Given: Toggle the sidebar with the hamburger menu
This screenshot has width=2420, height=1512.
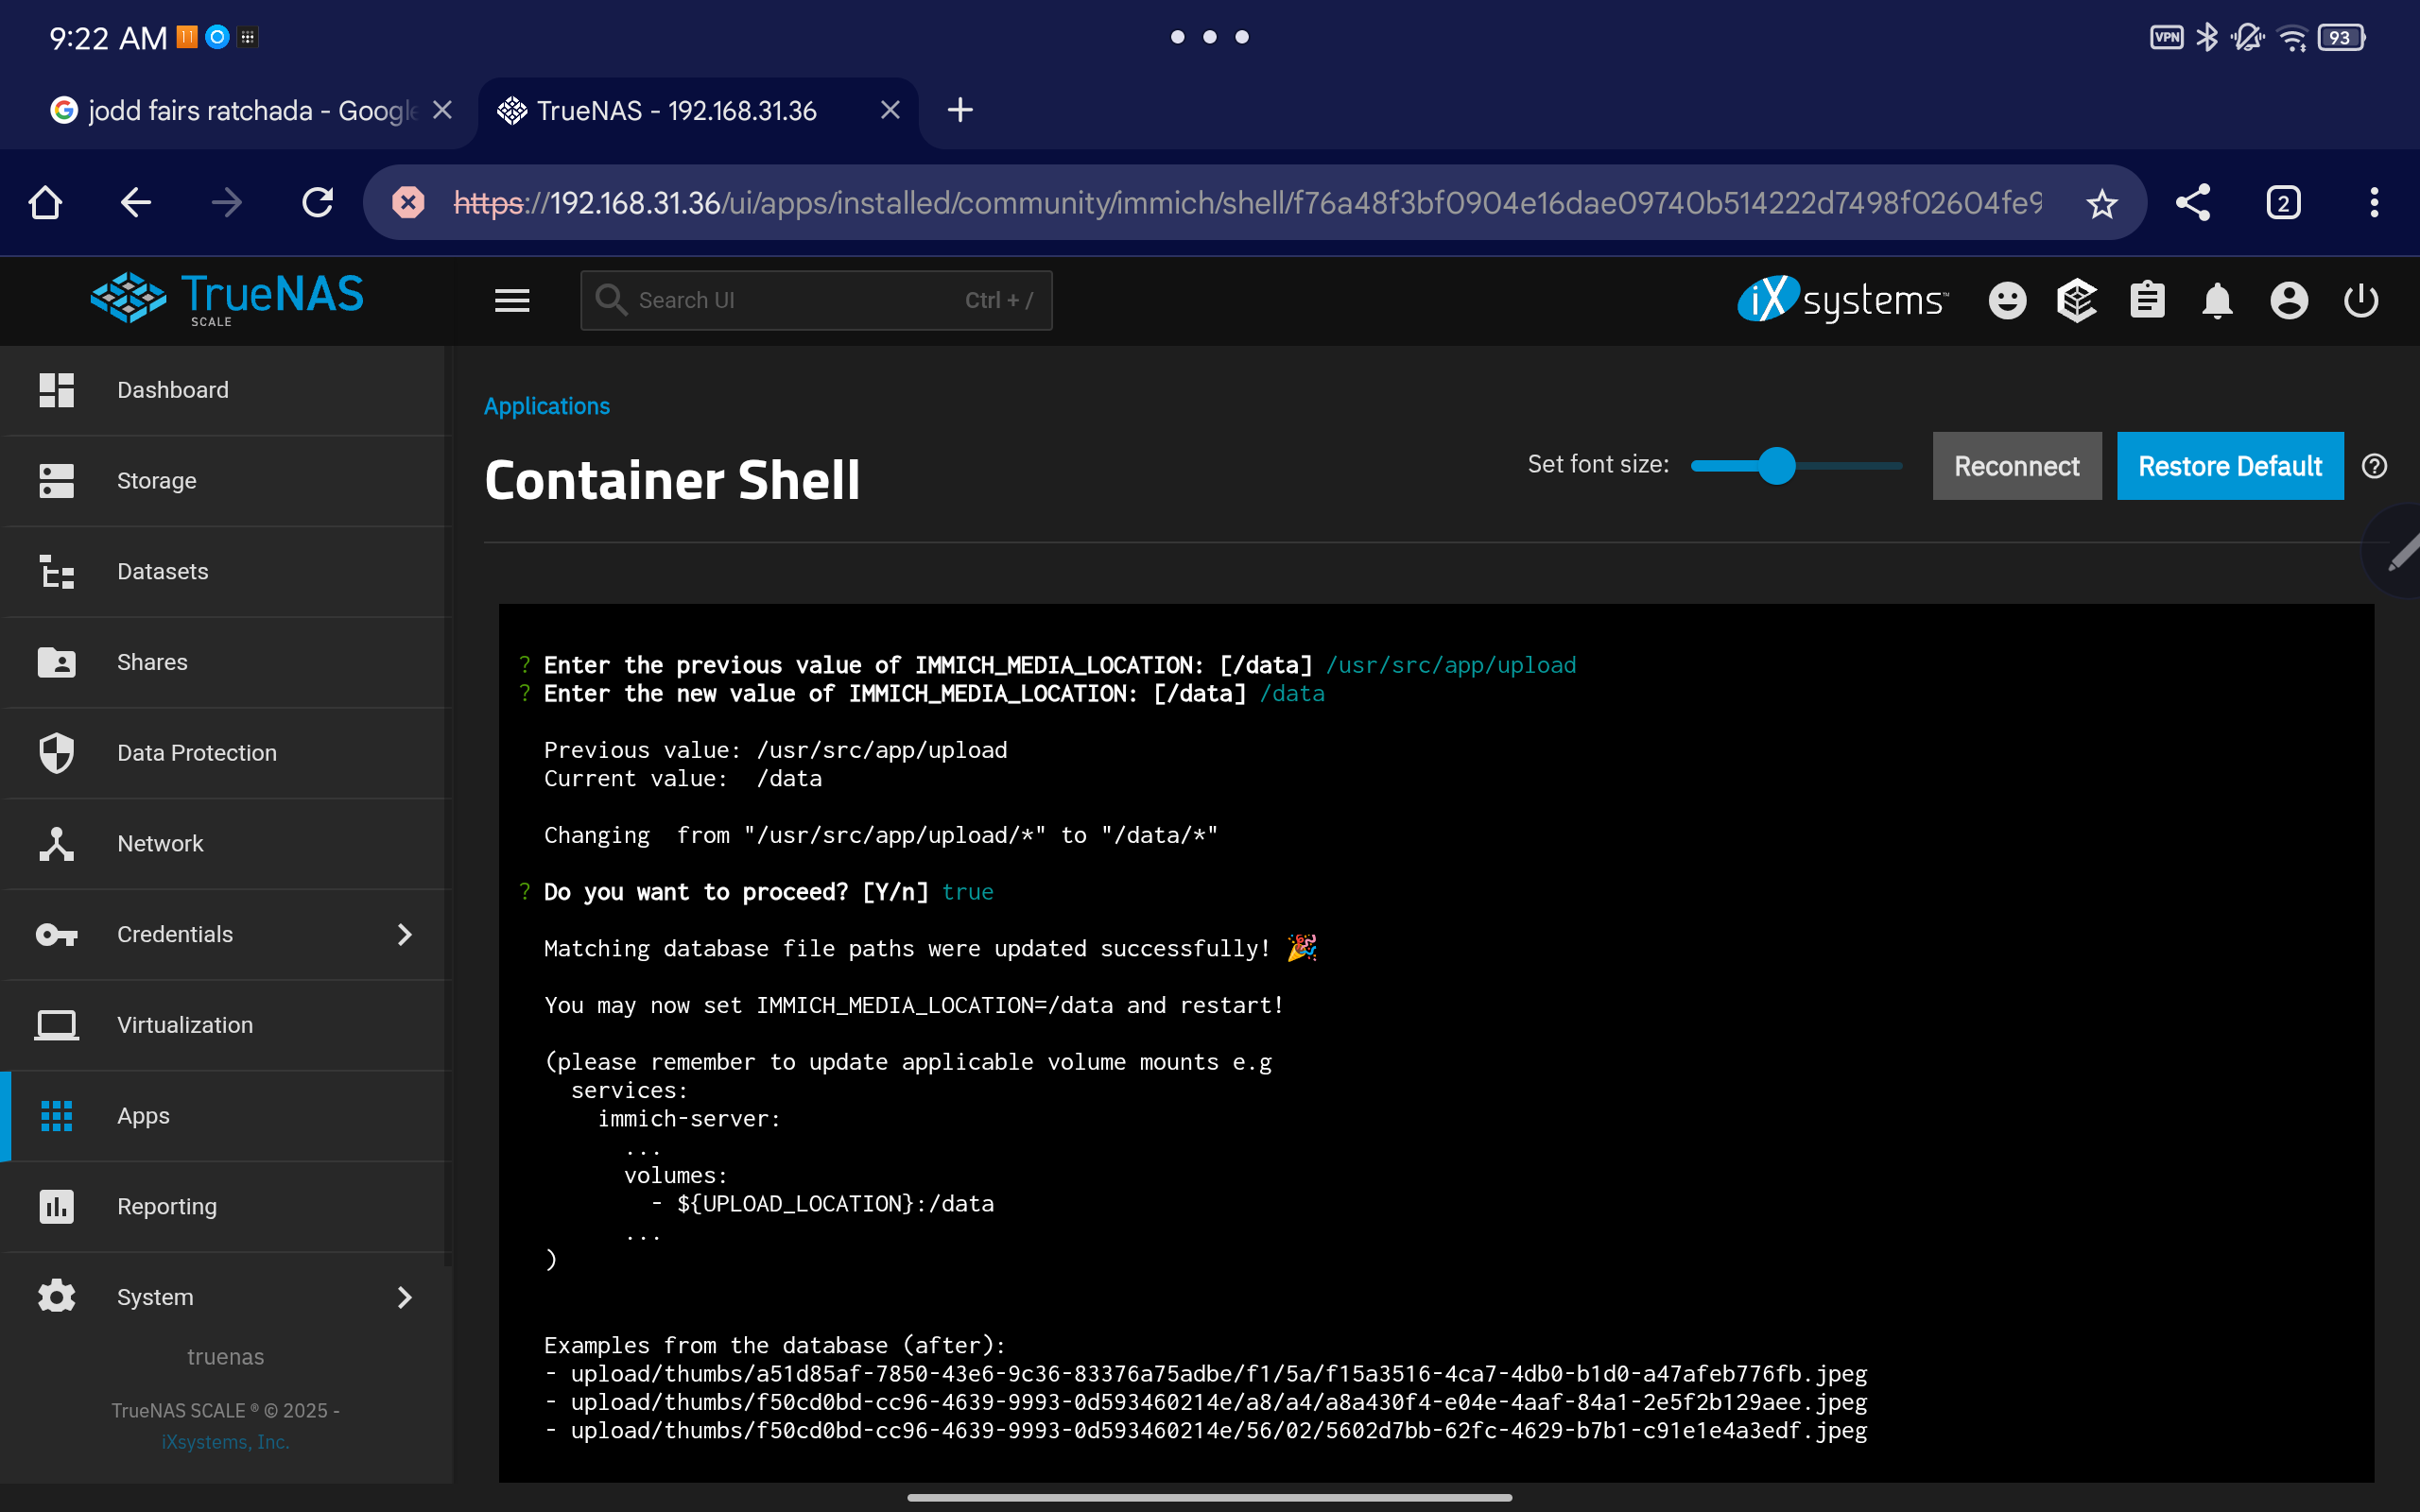Looking at the screenshot, I should pos(512,300).
